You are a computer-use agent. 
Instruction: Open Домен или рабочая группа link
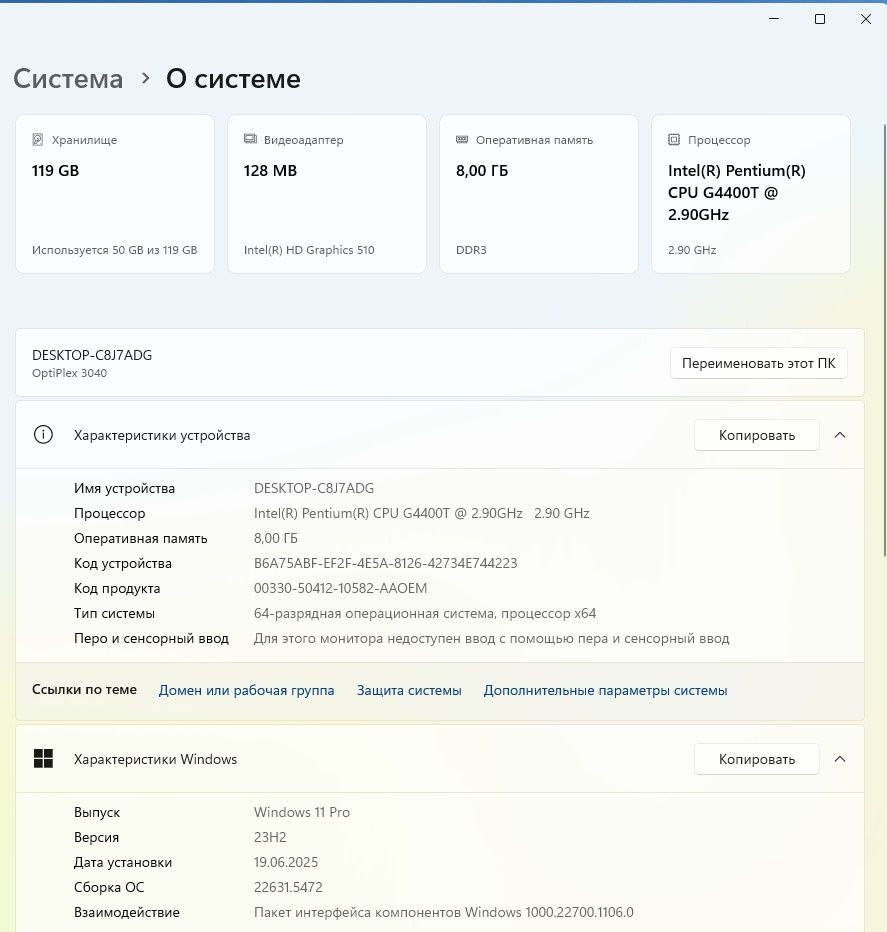point(246,690)
